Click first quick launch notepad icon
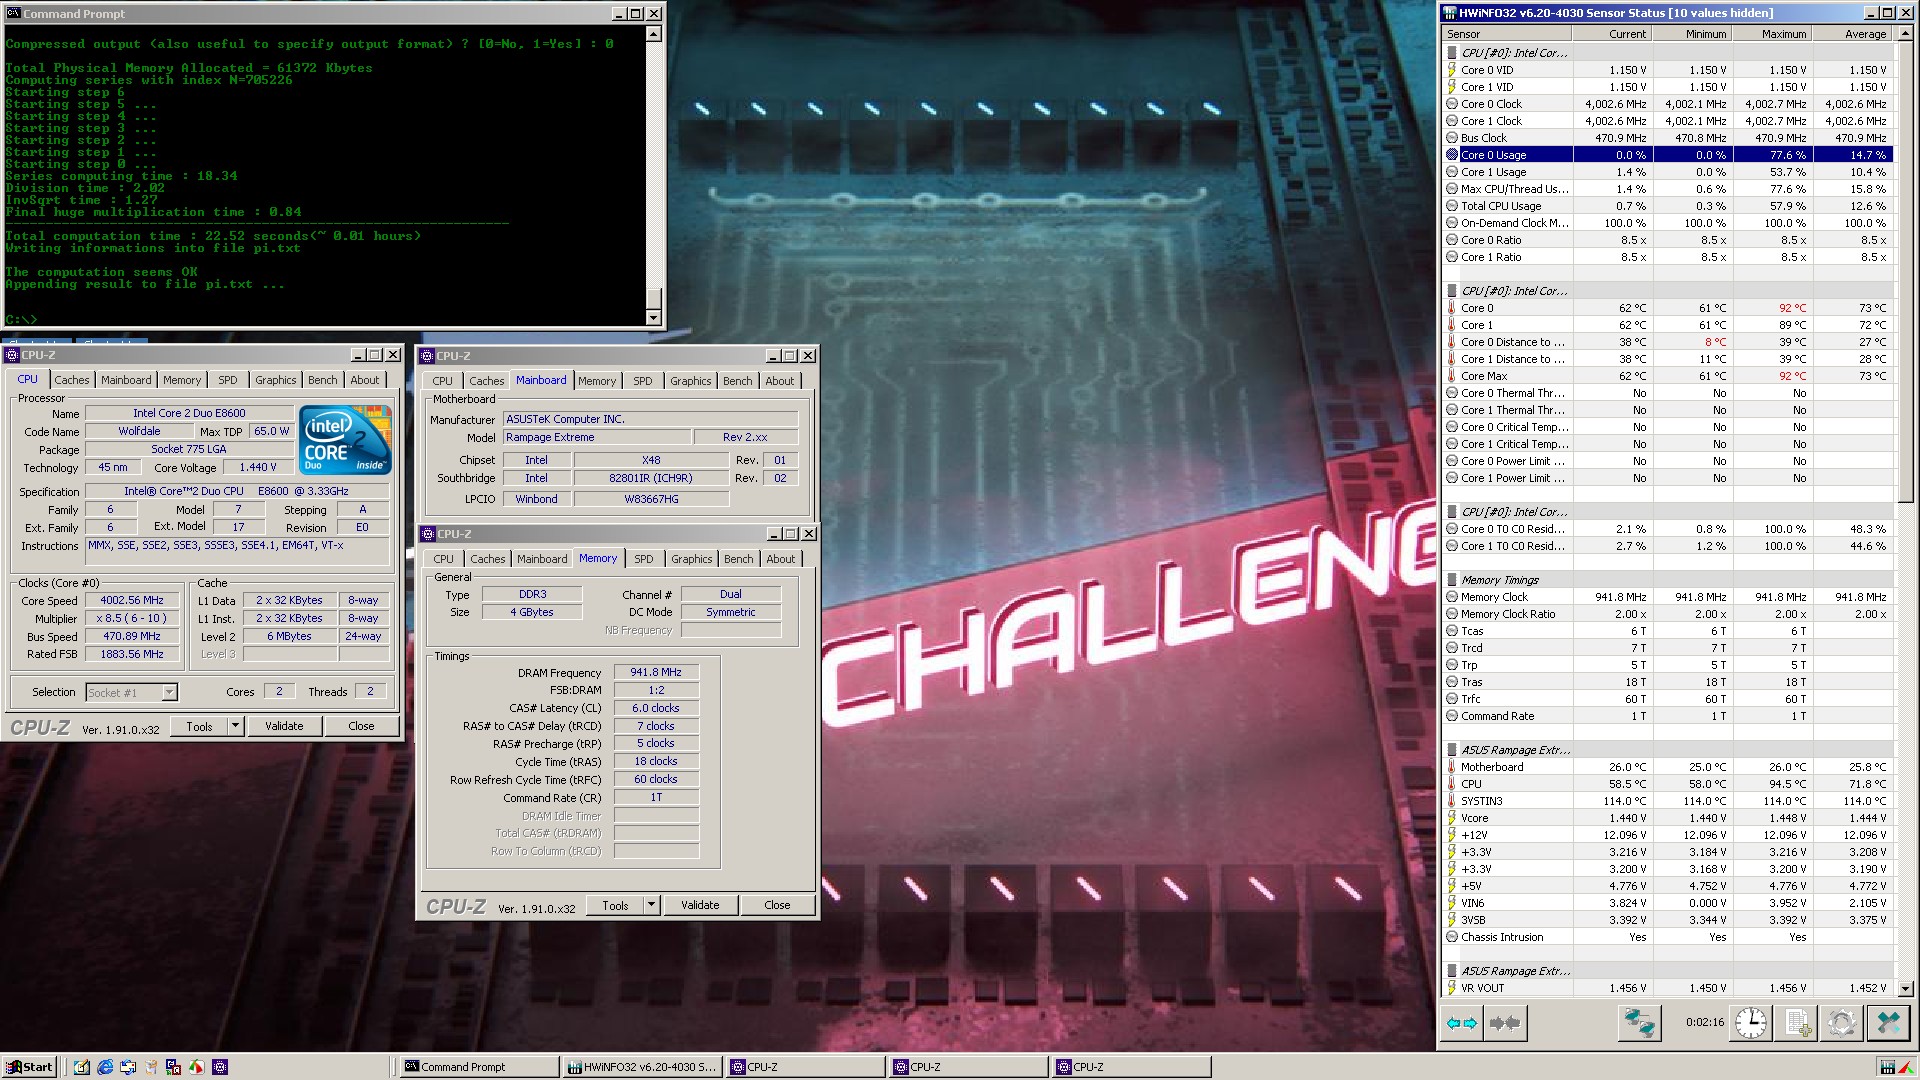Image resolution: width=1920 pixels, height=1080 pixels. pyautogui.click(x=82, y=1067)
